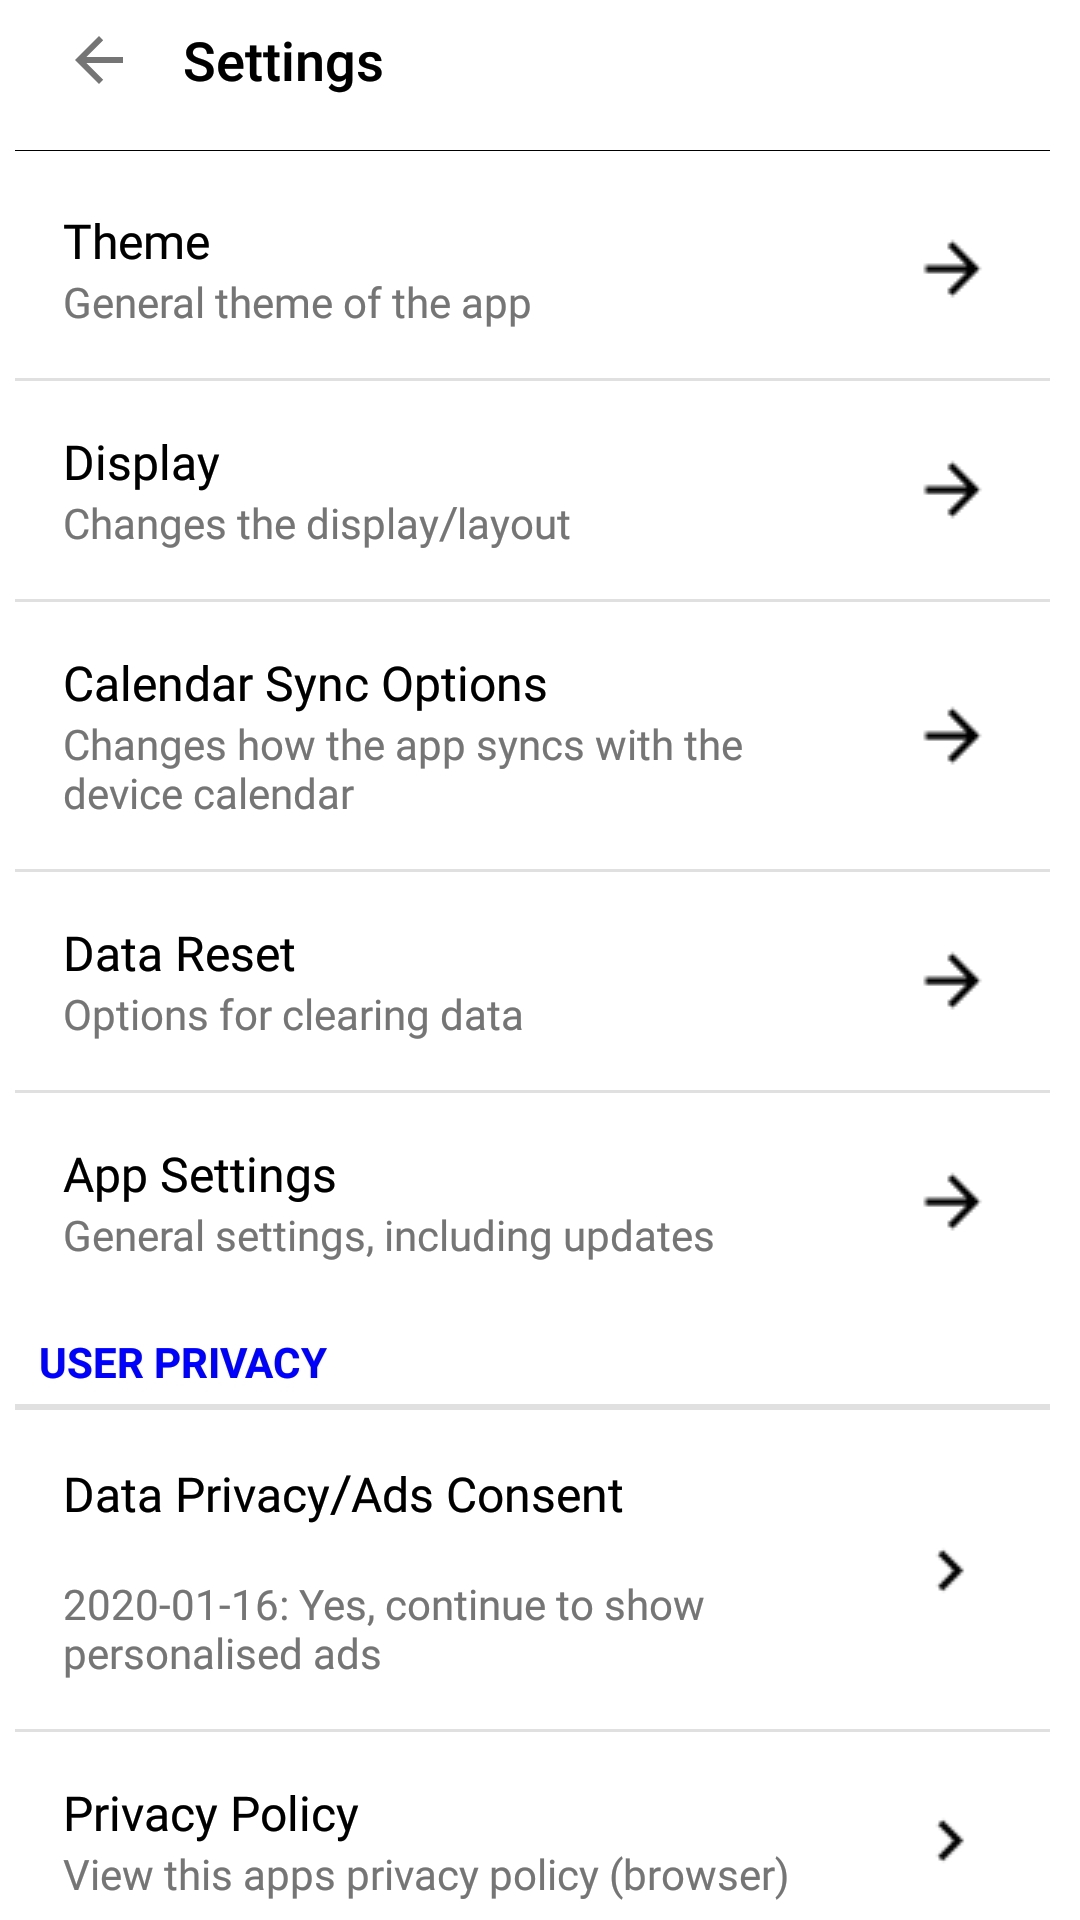Tap 'Options for clearing data' subtitle
The width and height of the screenshot is (1080, 1920).
[293, 1016]
